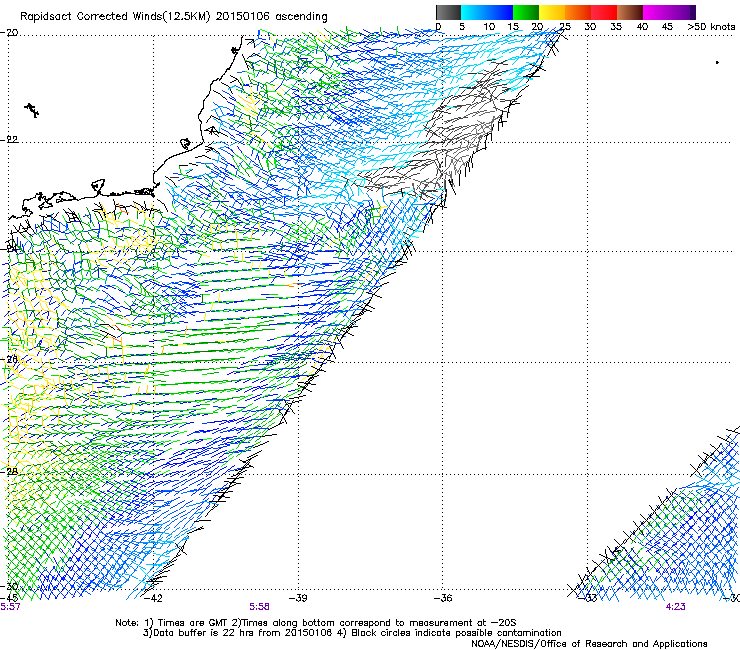The height and width of the screenshot is (650, 740).
Task: Click the red 30-35 knots legend segment
Action: [x=604, y=12]
